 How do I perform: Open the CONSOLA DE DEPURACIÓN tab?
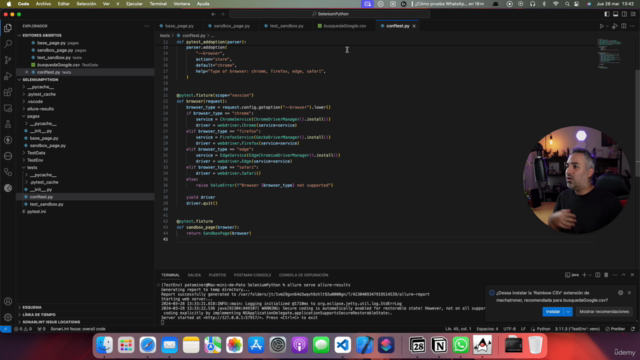tap(303, 275)
